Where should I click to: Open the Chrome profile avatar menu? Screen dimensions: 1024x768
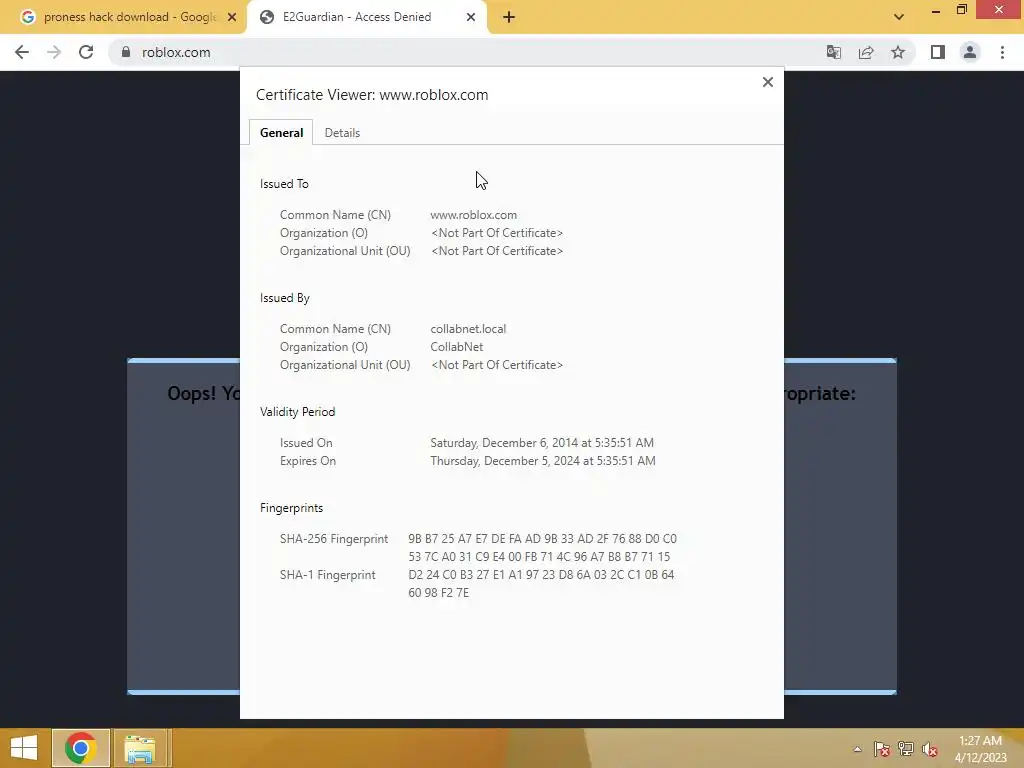click(970, 52)
